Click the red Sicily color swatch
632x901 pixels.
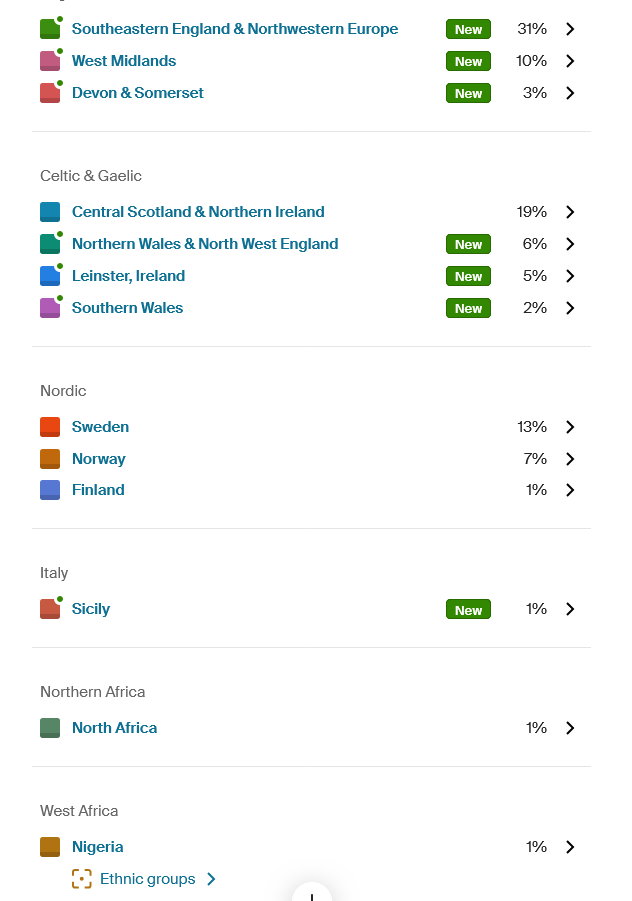(50, 609)
